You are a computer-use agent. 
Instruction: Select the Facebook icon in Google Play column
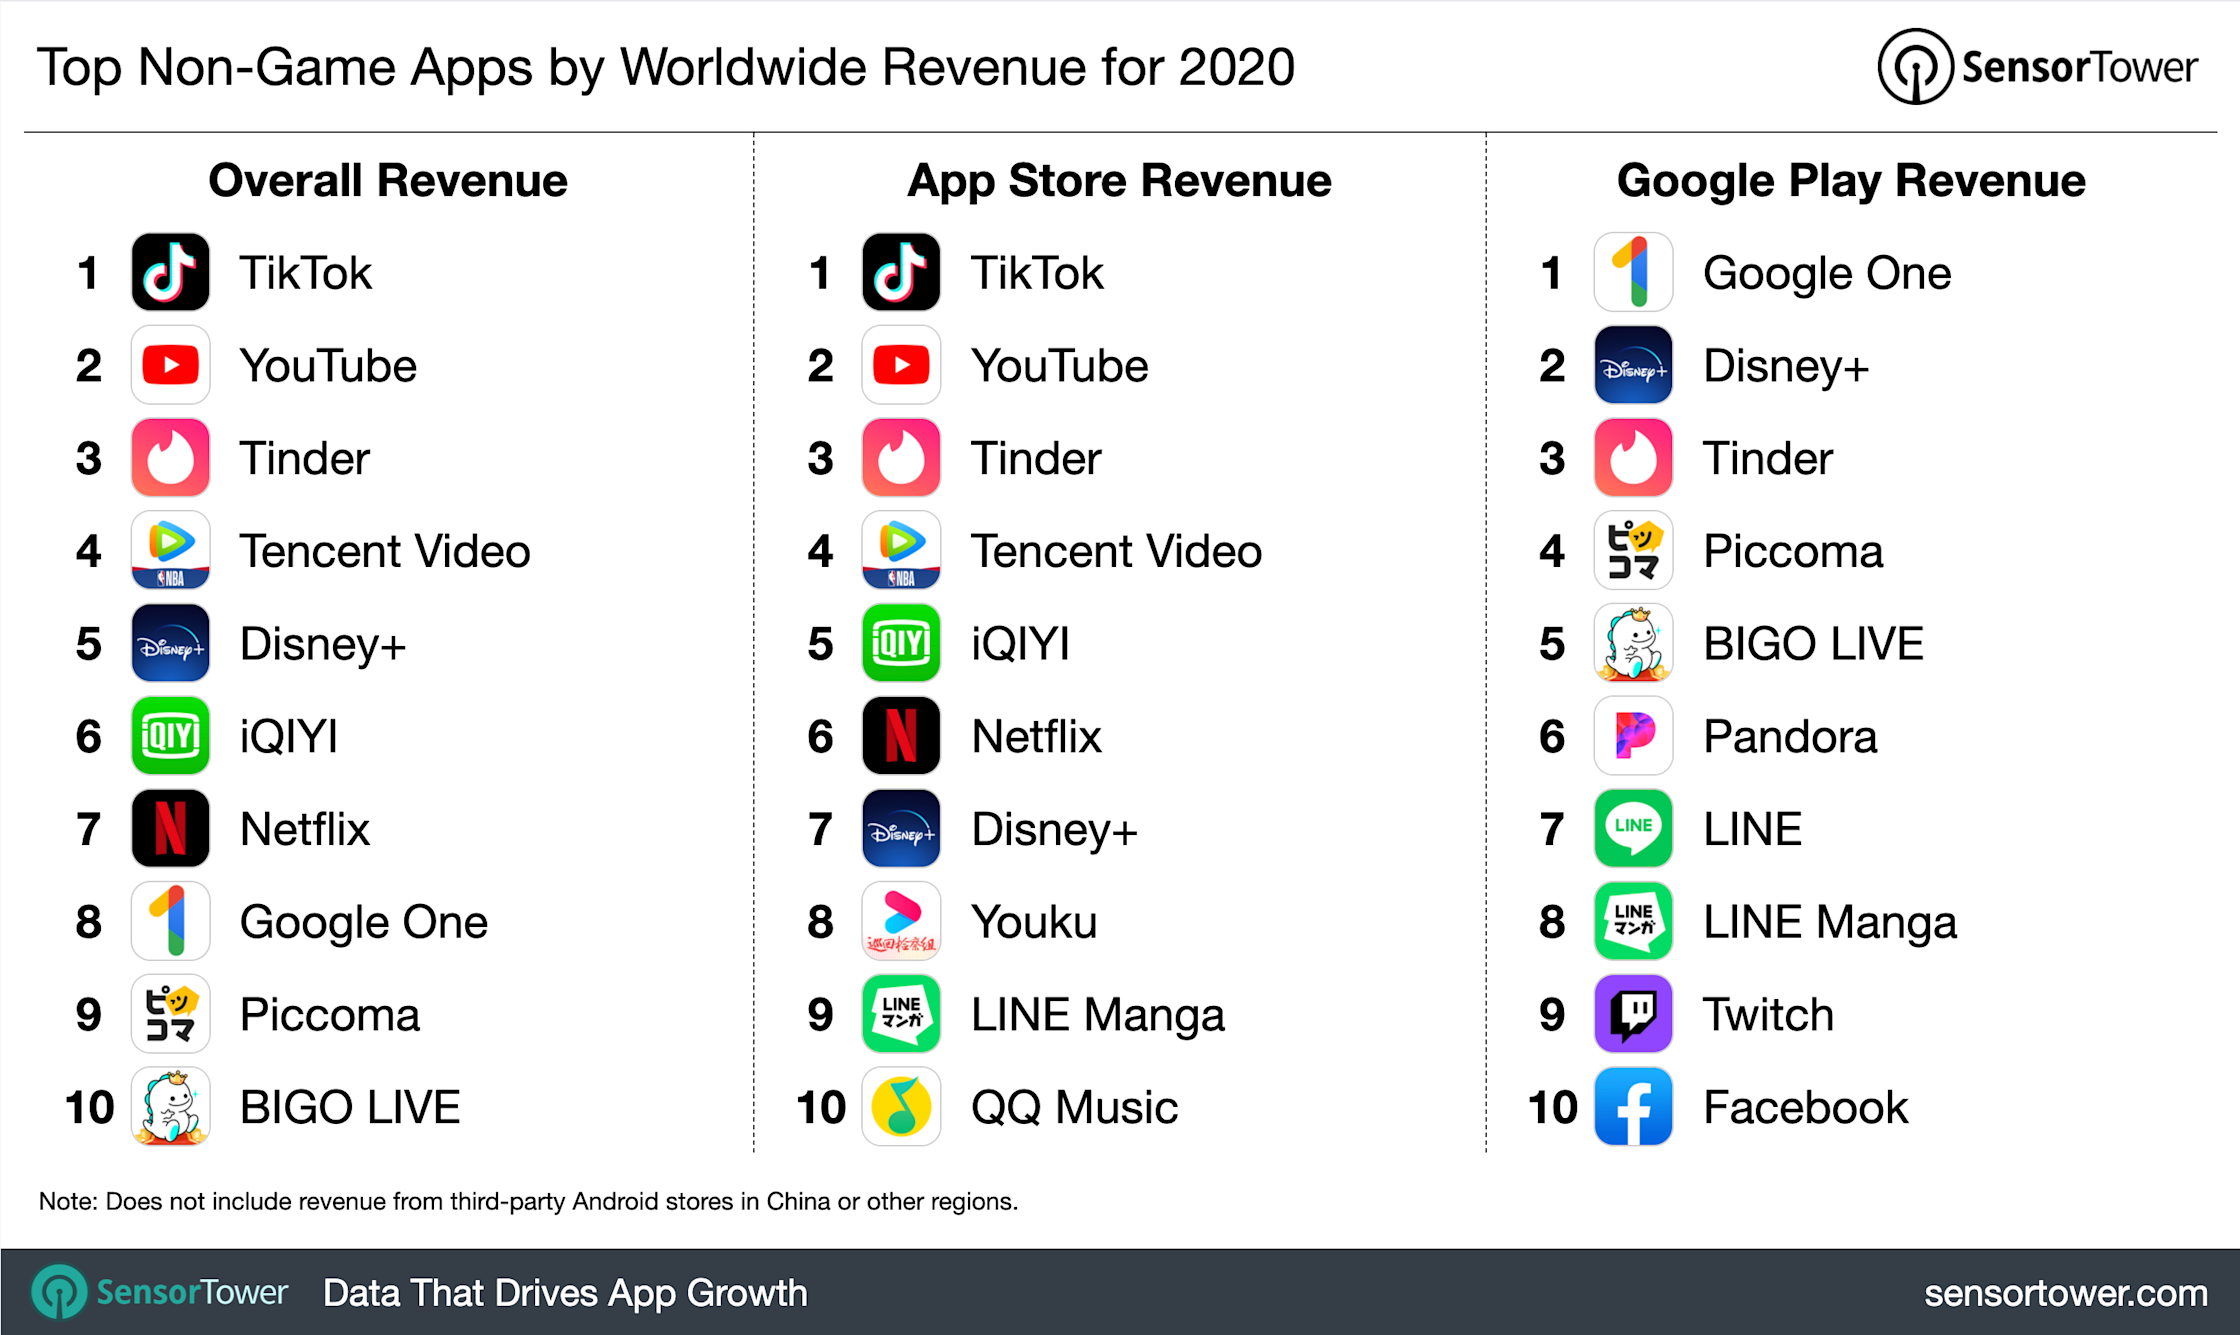click(x=1632, y=1106)
